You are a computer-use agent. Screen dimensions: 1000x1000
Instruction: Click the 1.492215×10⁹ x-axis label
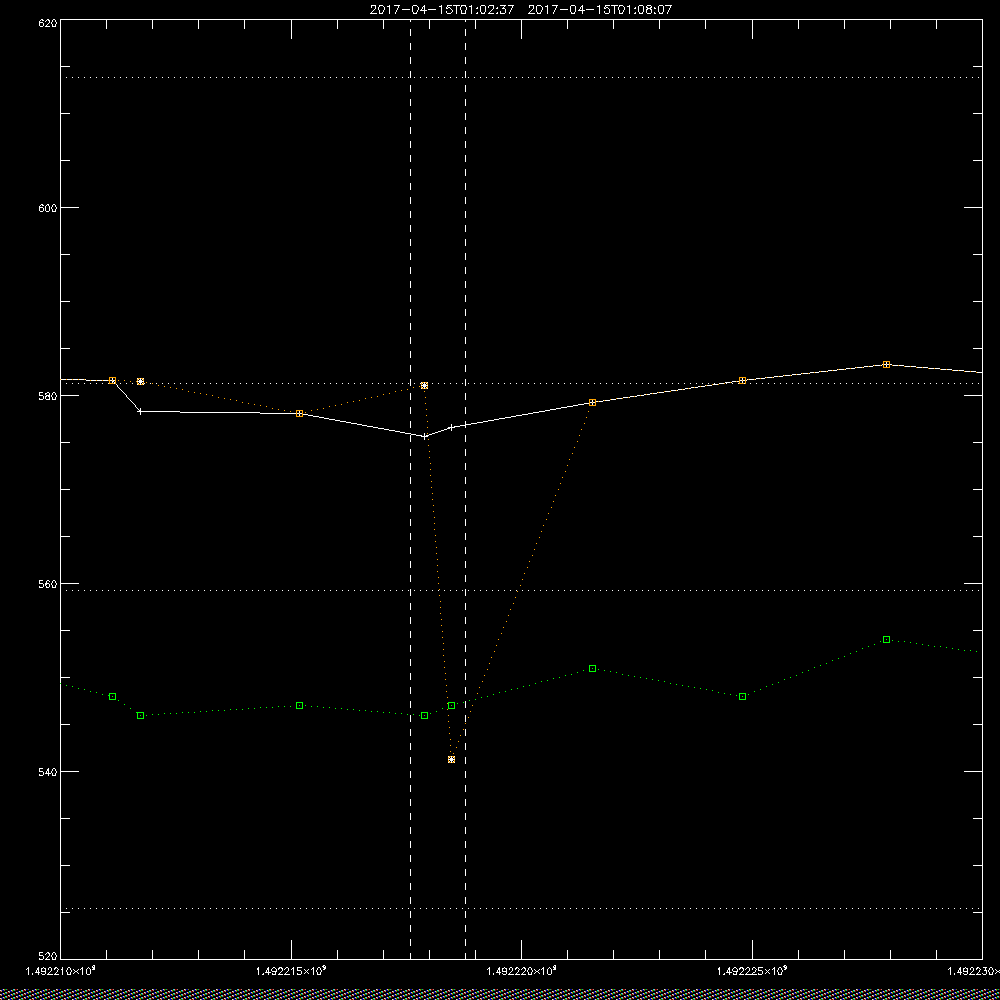pyautogui.click(x=291, y=971)
